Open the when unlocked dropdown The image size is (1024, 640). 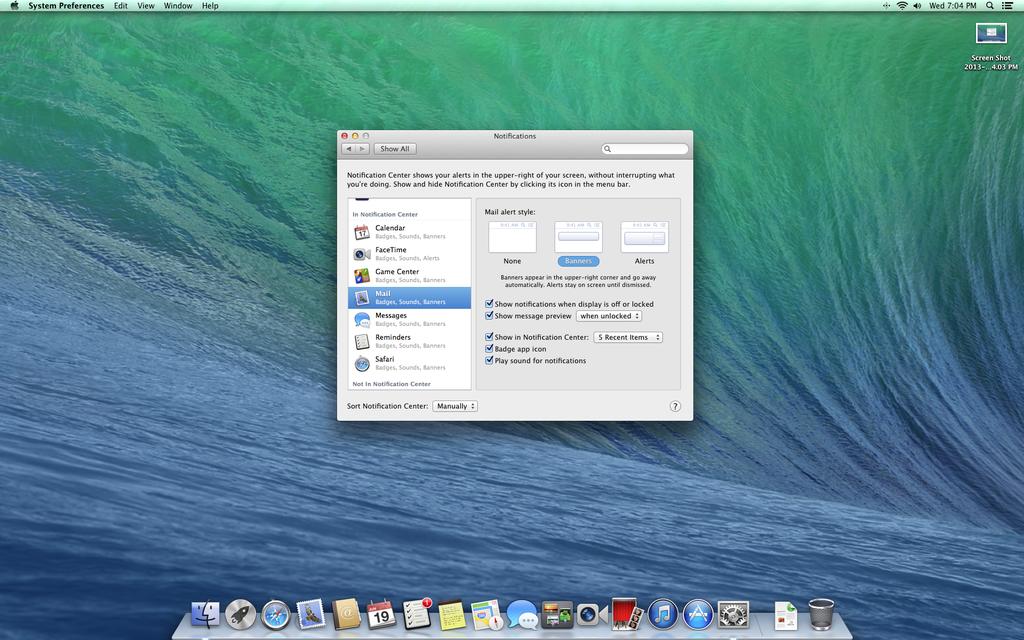pos(609,315)
